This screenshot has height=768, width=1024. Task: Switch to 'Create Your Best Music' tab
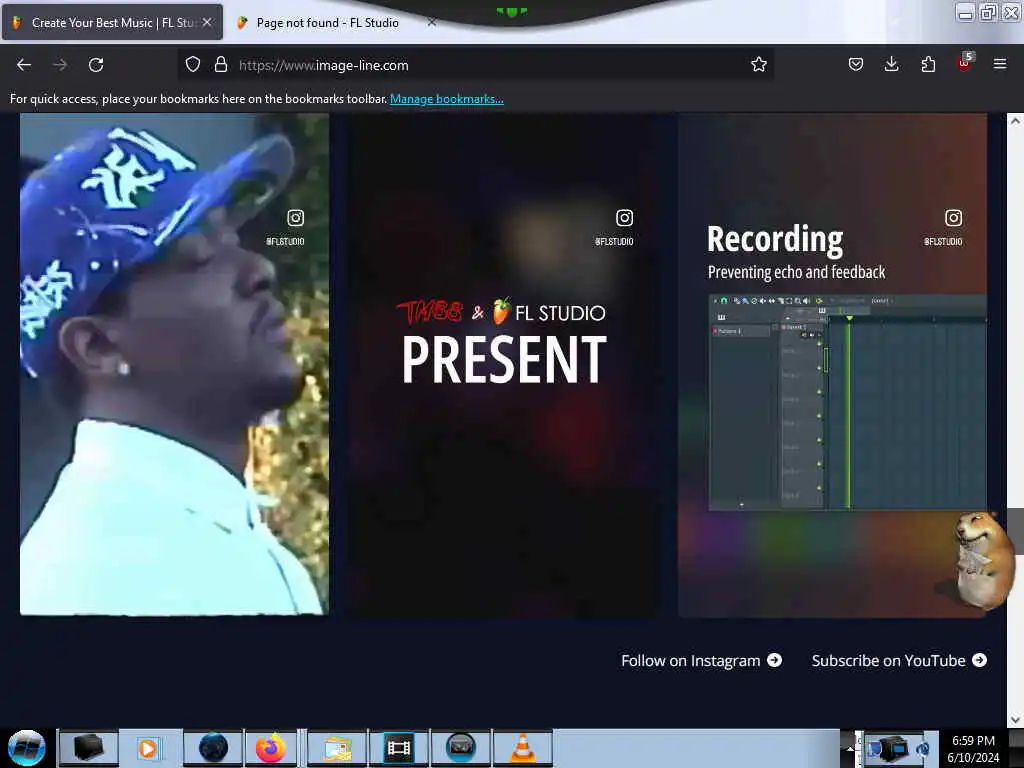coord(112,22)
